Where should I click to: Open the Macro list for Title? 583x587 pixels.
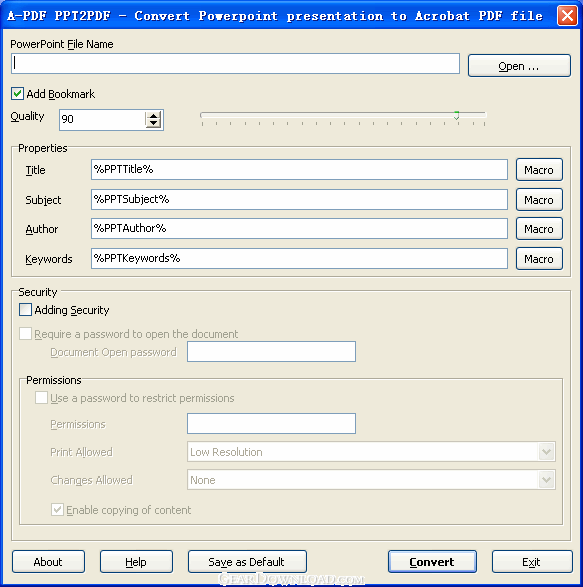click(x=539, y=170)
